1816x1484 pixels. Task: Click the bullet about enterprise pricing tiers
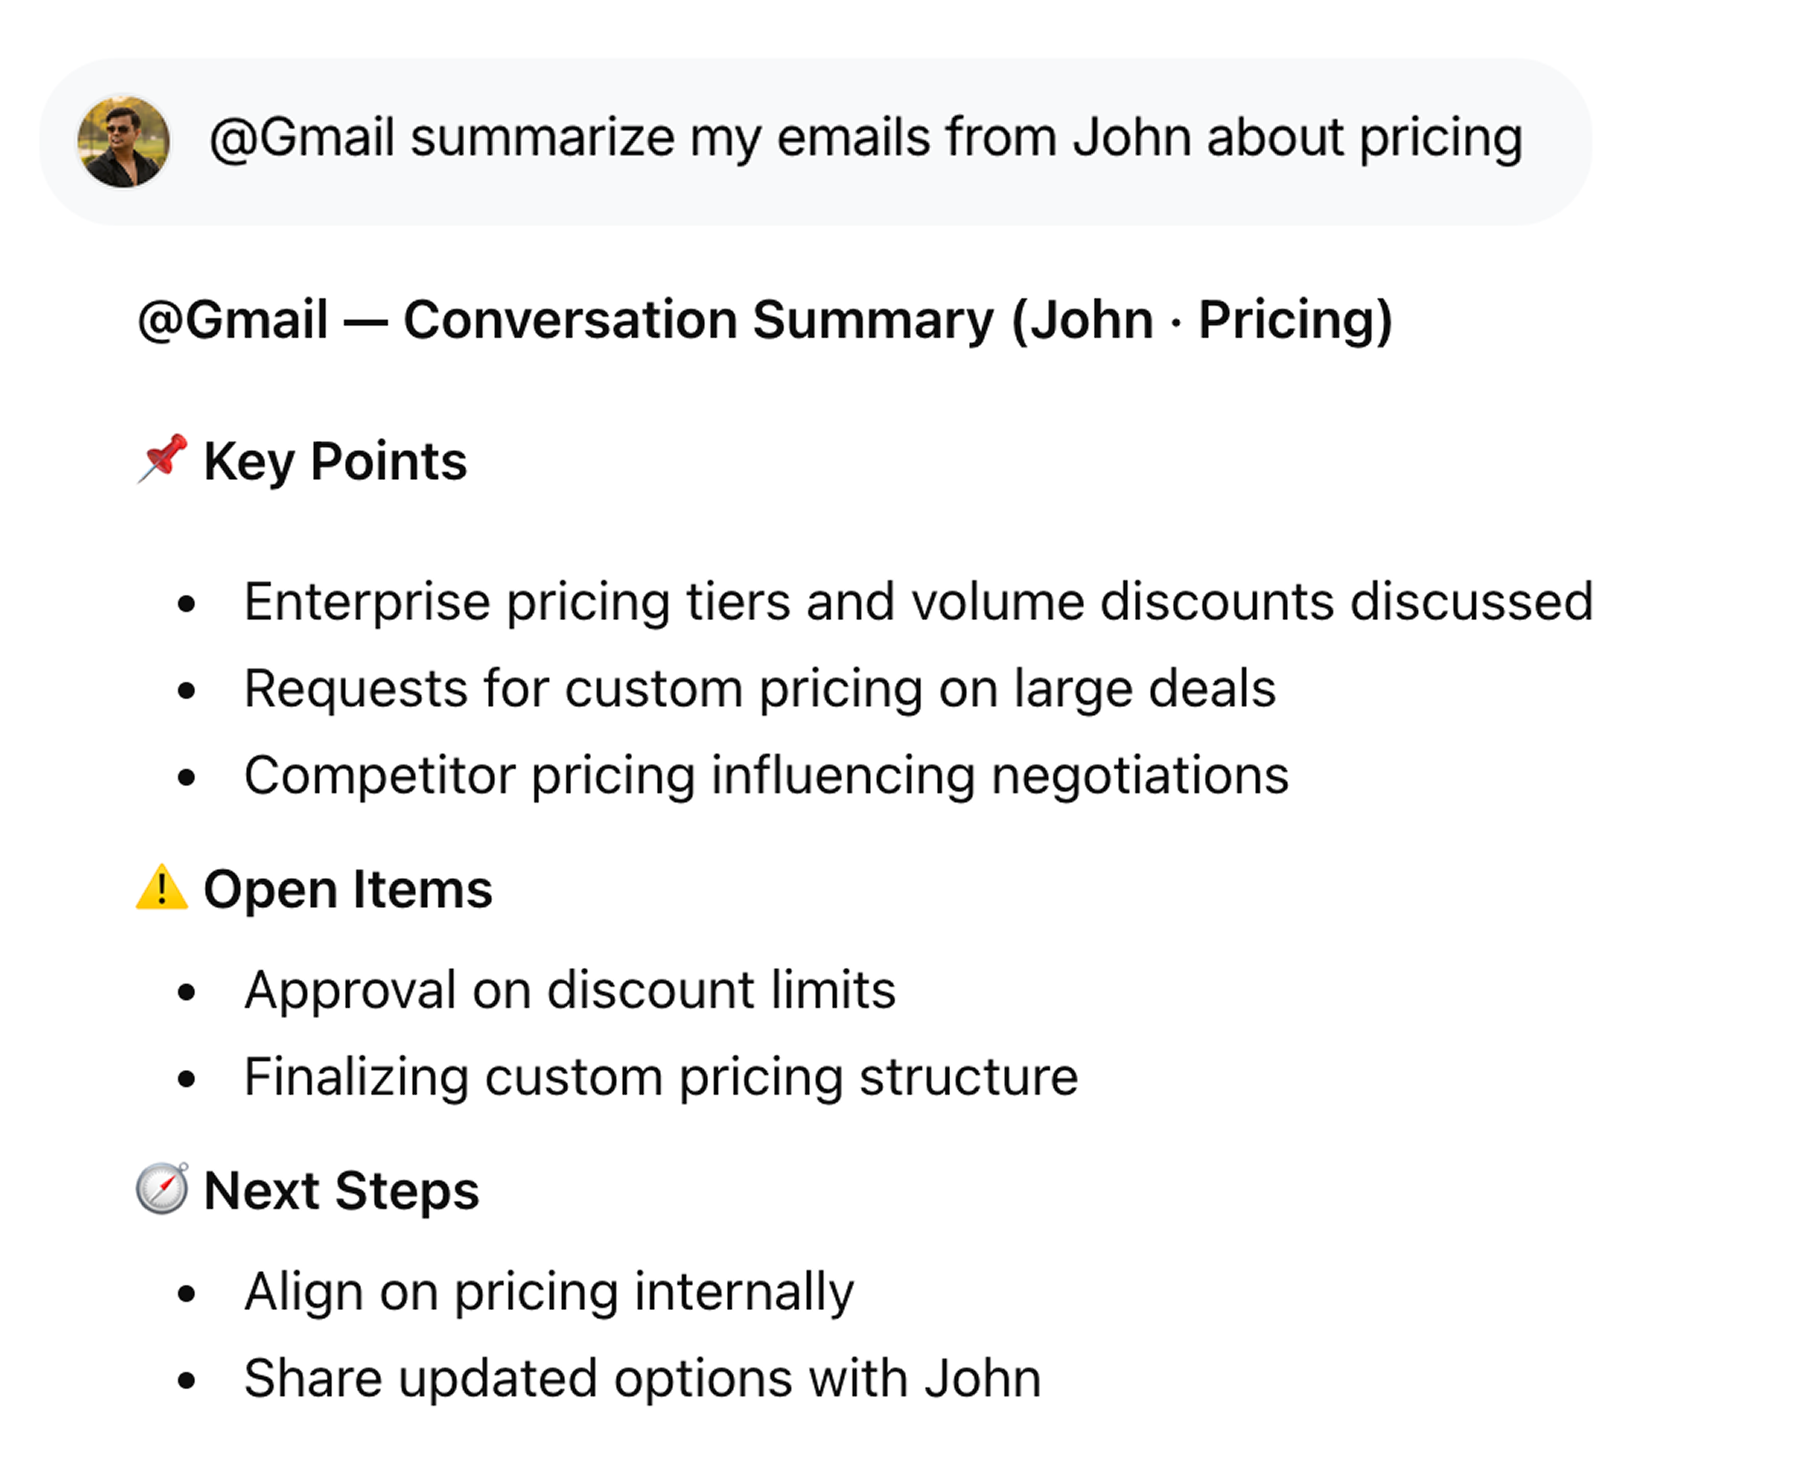[x=919, y=601]
